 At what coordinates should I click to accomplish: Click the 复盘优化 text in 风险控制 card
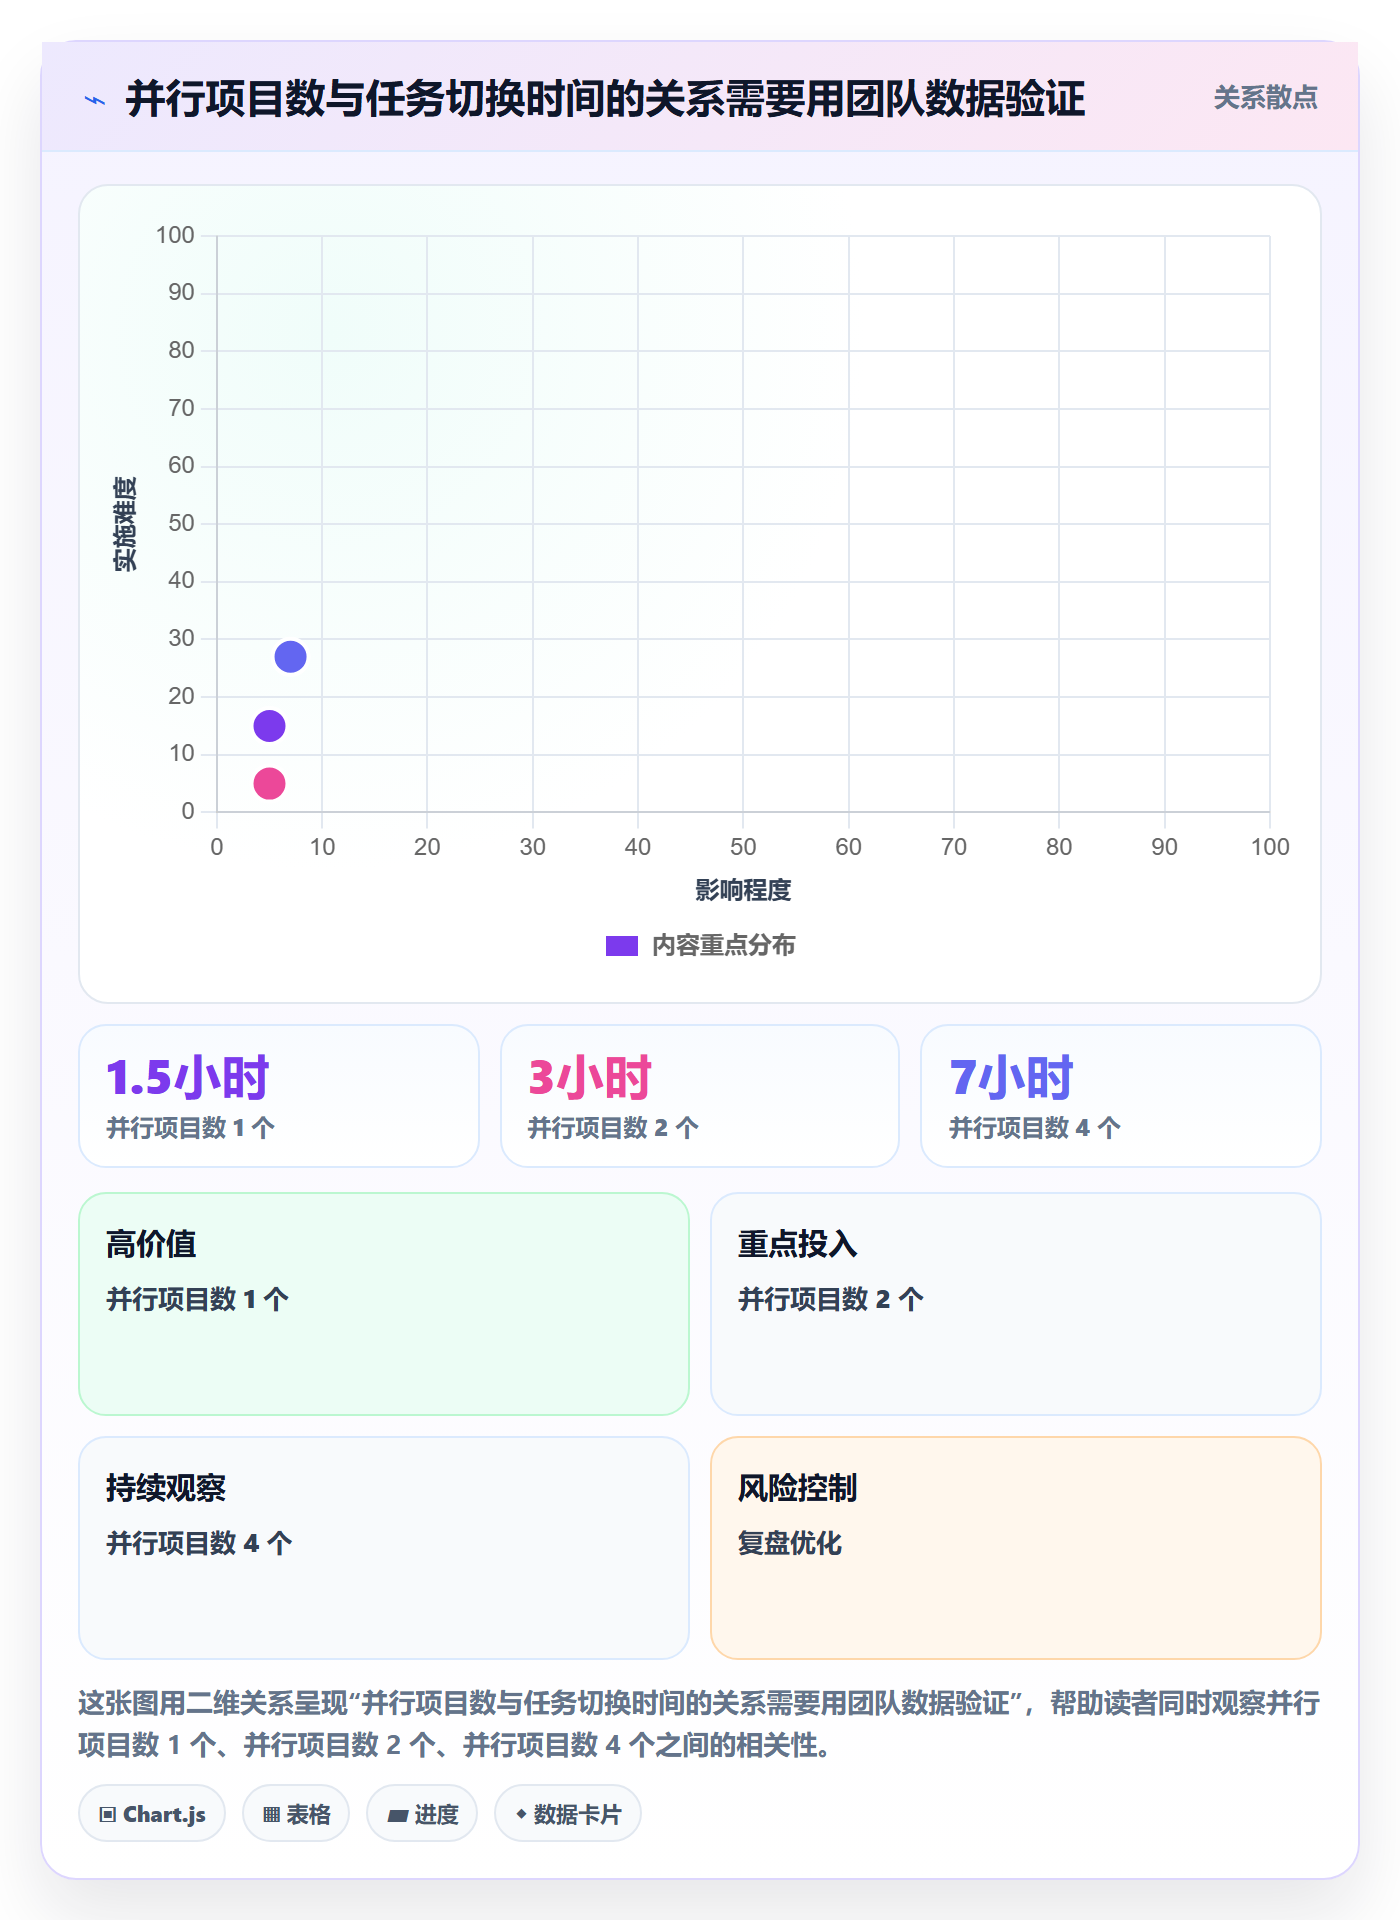coord(790,1543)
